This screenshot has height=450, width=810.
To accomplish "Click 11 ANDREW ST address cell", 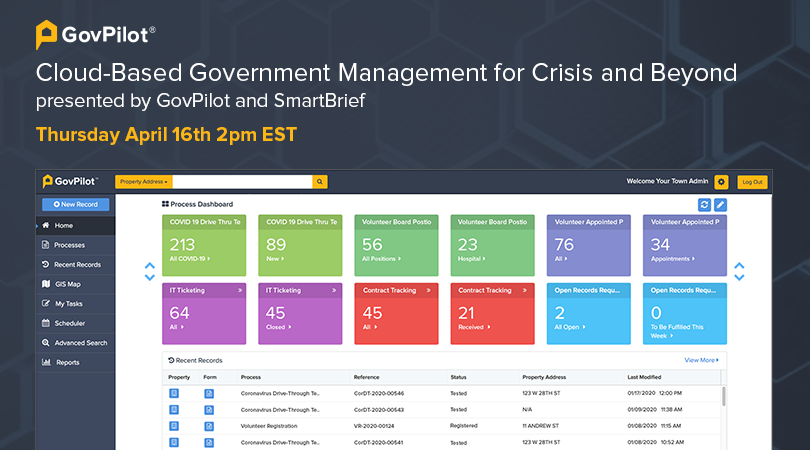I will pyautogui.click(x=539, y=426).
